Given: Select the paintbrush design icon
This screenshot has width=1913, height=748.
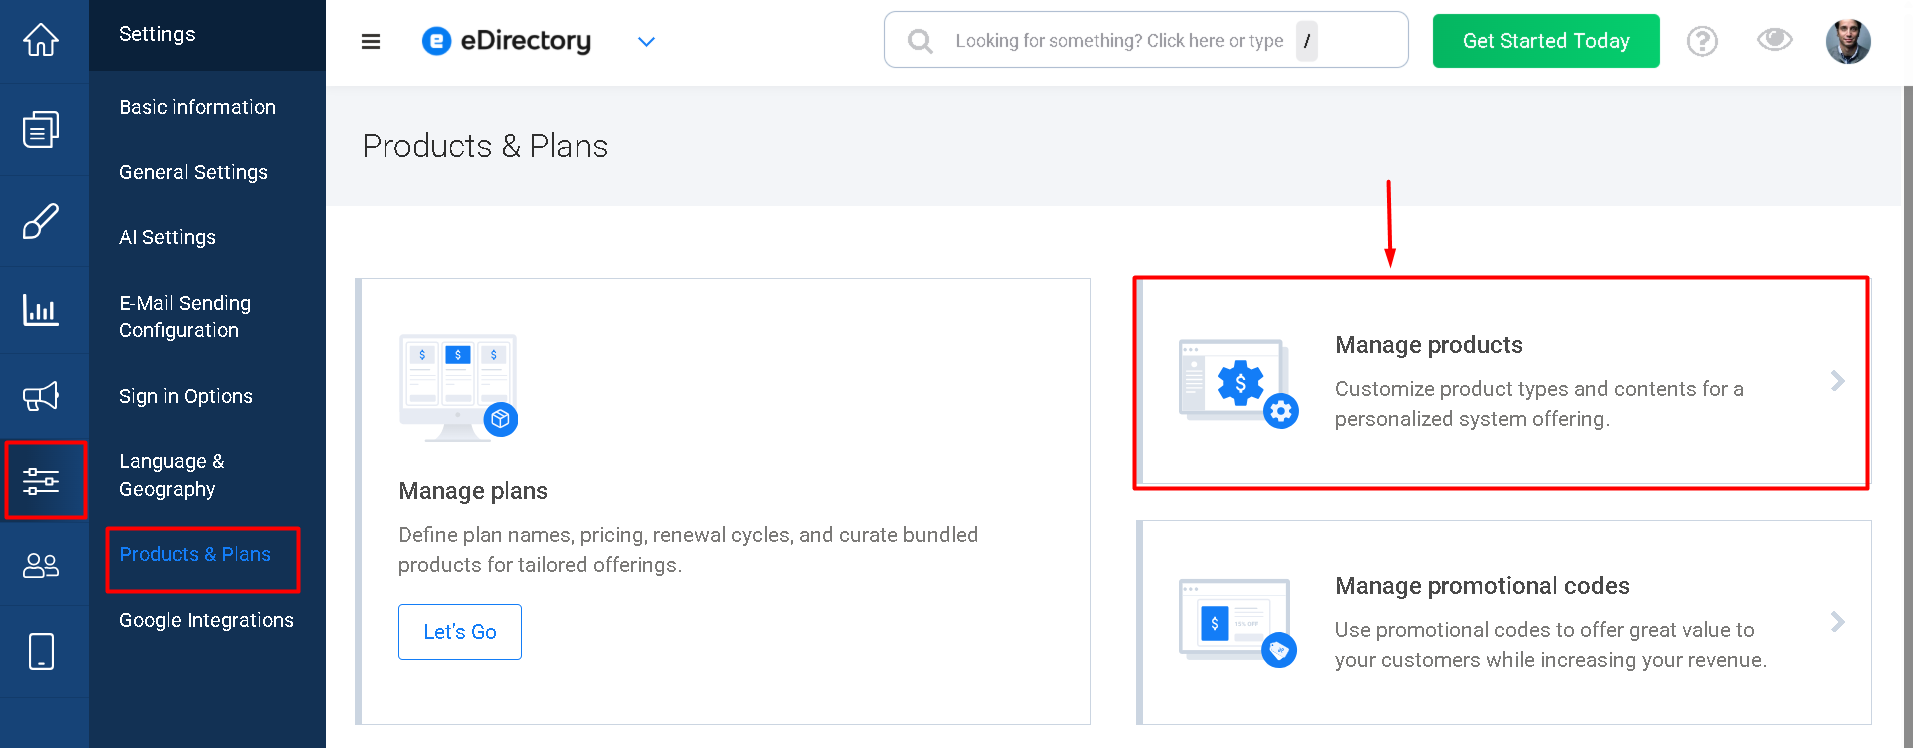Looking at the screenshot, I should click(41, 221).
